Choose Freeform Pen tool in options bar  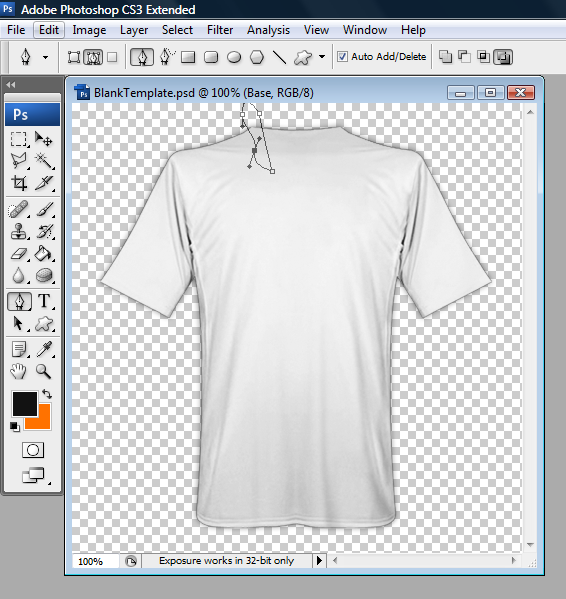tap(167, 57)
